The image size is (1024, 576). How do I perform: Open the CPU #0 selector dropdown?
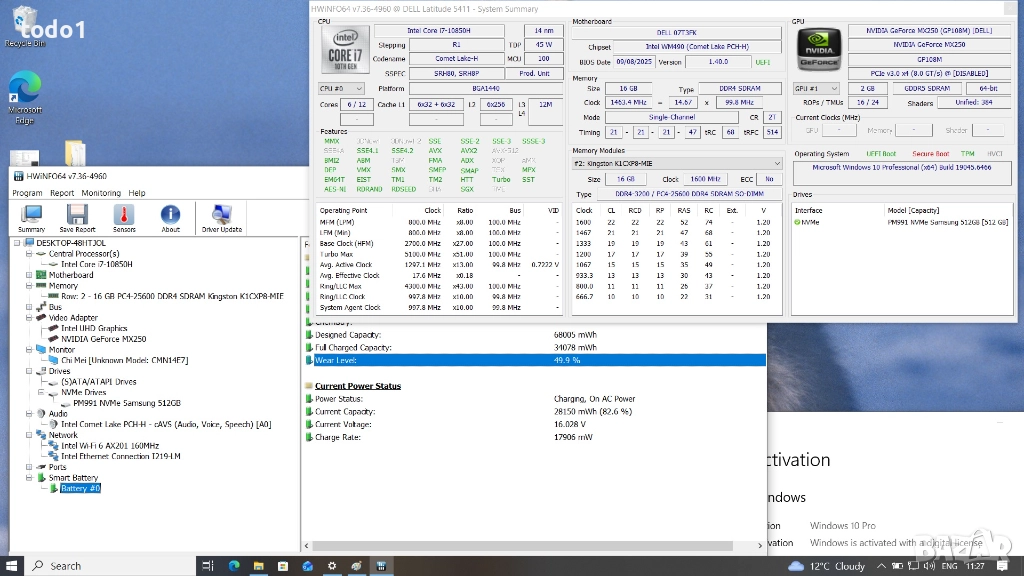pos(340,88)
